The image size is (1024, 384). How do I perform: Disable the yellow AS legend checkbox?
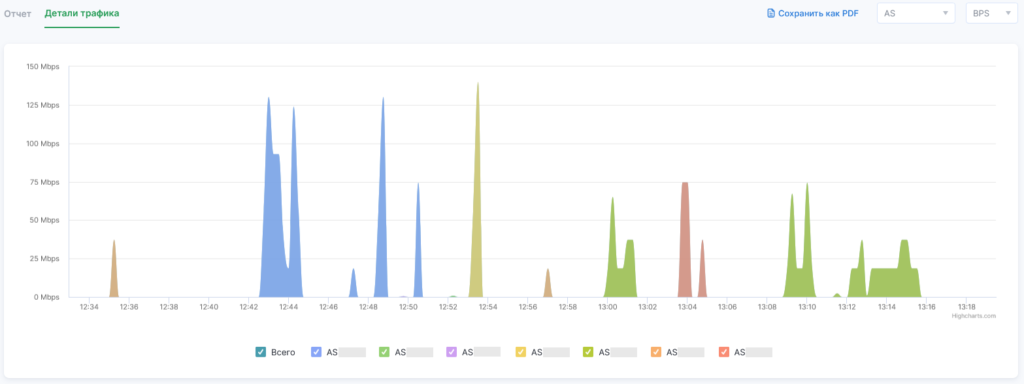[520, 352]
